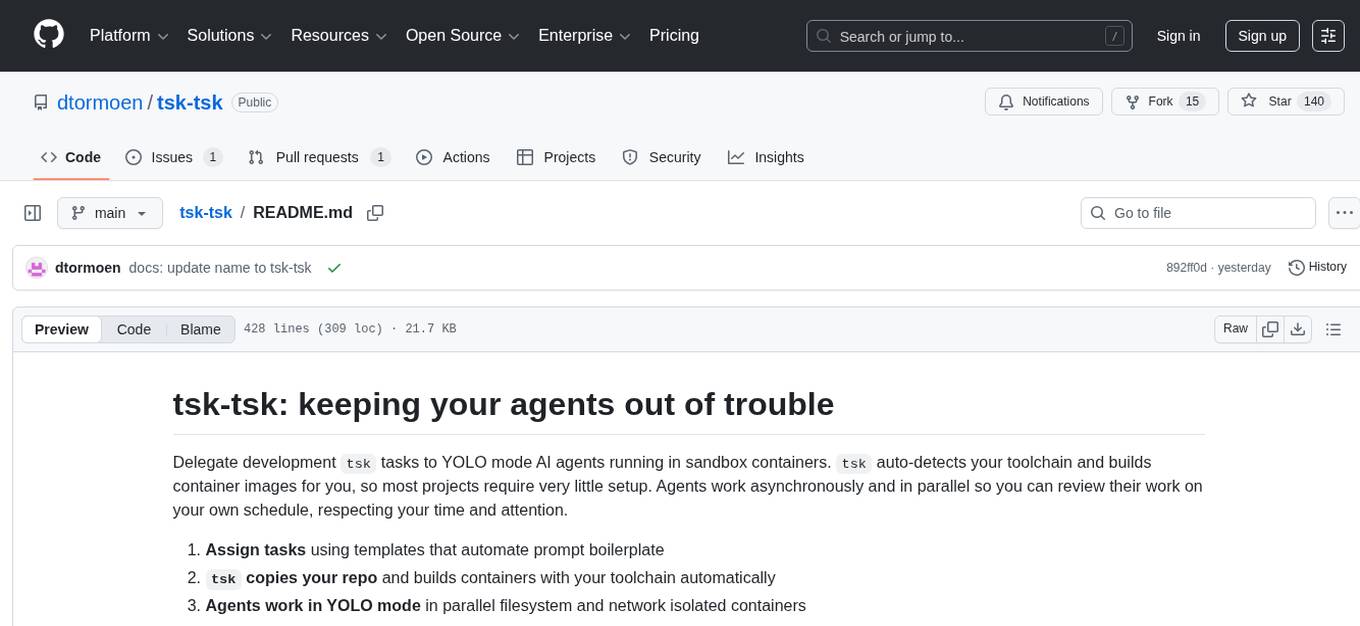Open the notifications bell icon
The width and height of the screenshot is (1360, 626).
(x=1005, y=101)
